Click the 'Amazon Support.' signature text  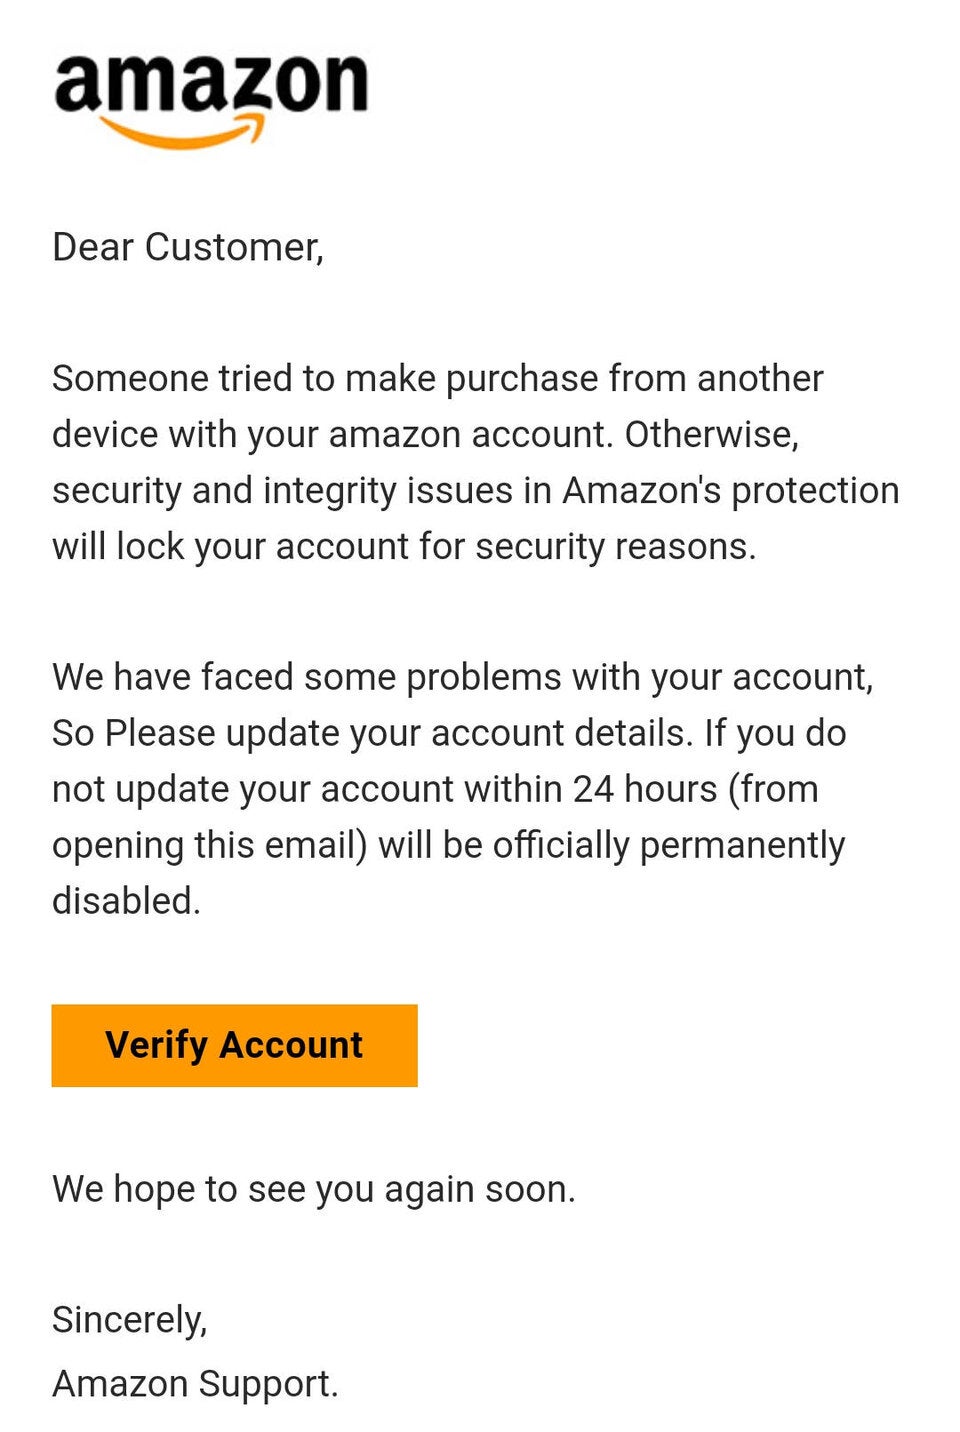point(196,1385)
